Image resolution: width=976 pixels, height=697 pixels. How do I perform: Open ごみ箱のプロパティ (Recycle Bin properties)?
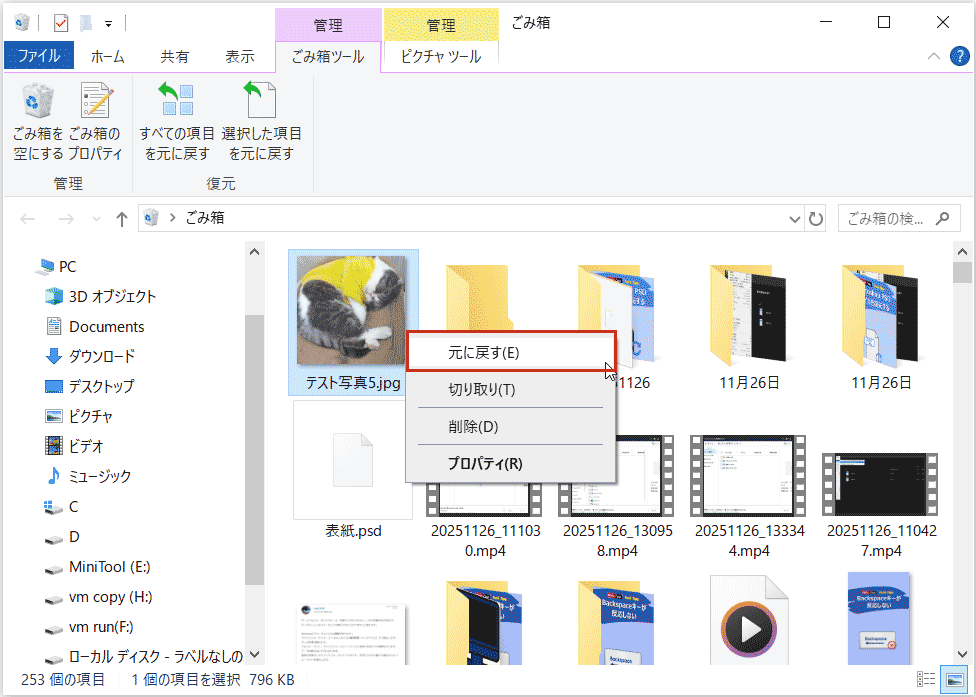pyautogui.click(x=95, y=120)
